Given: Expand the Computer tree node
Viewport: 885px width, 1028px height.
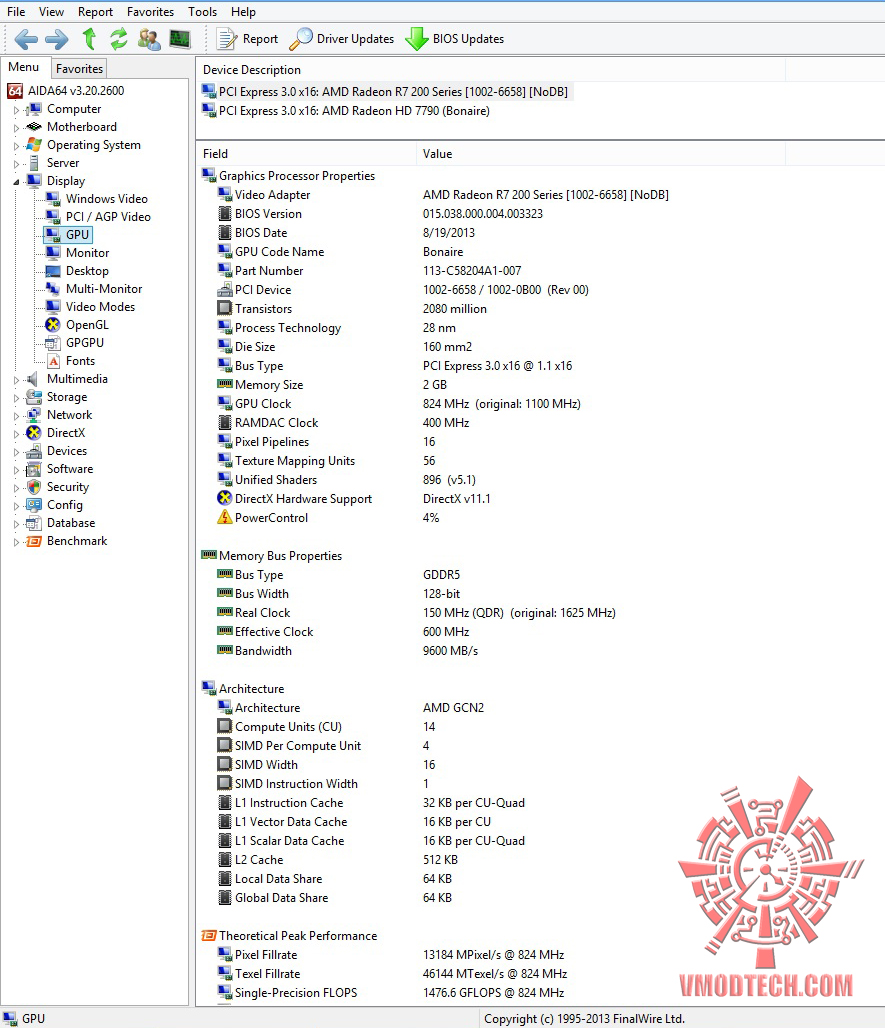Looking at the screenshot, I should 16,110.
